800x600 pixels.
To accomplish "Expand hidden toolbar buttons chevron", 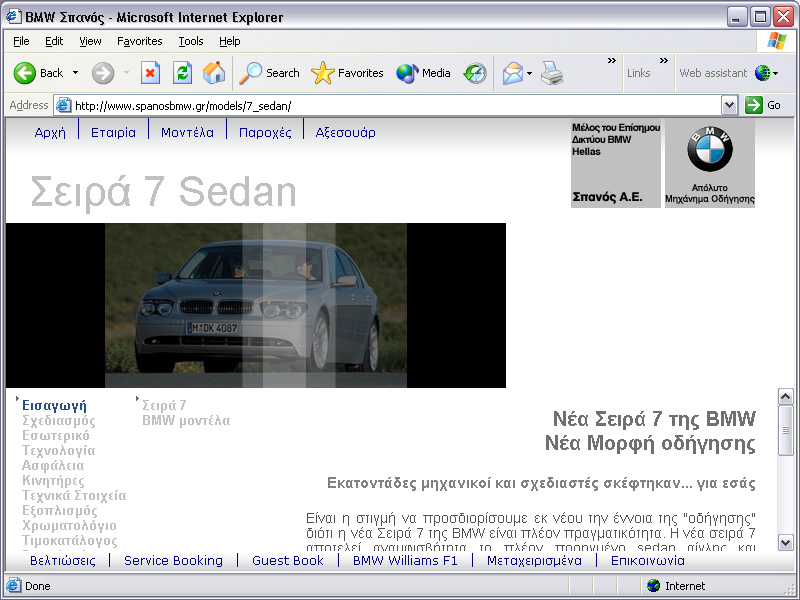I will pyautogui.click(x=612, y=61).
